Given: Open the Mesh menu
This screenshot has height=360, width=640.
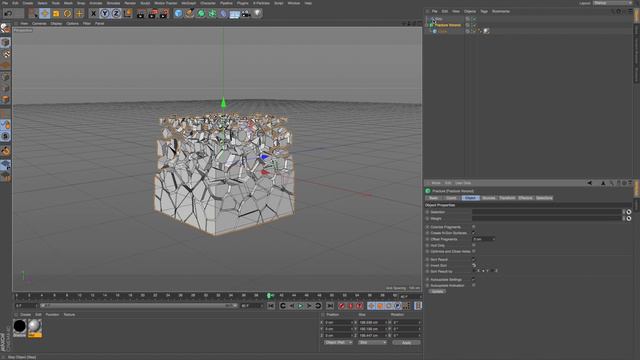Looking at the screenshot, I should point(68,3).
